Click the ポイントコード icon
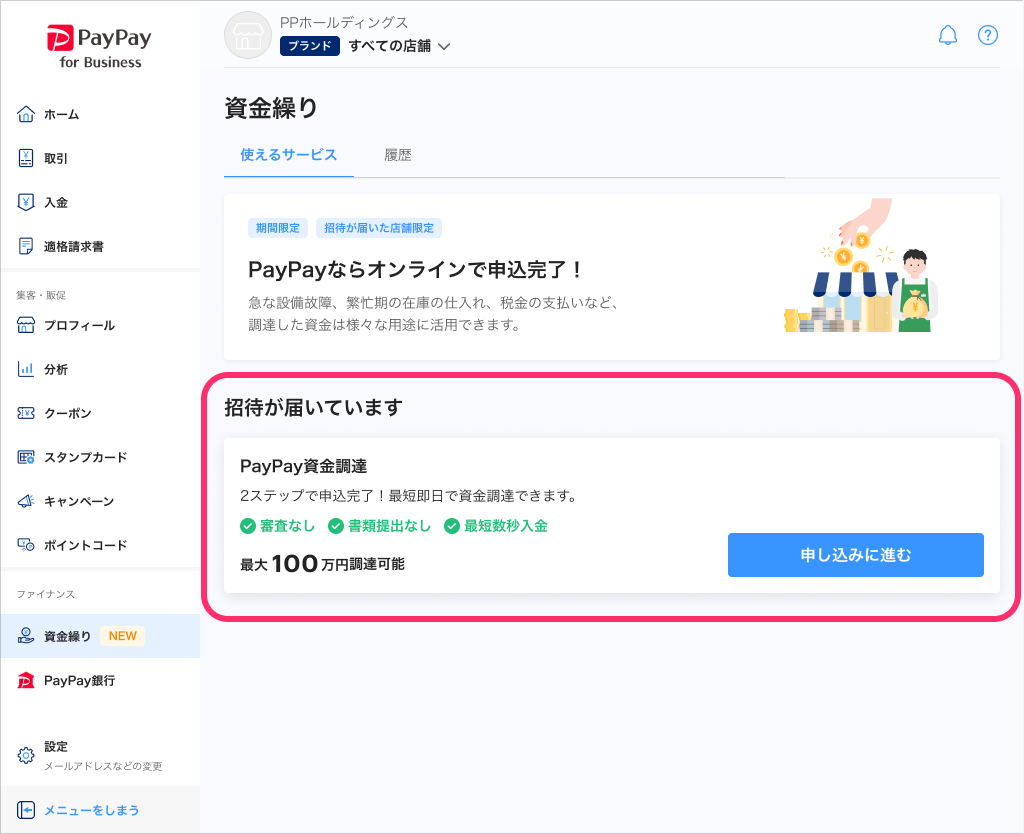 pyautogui.click(x=25, y=545)
